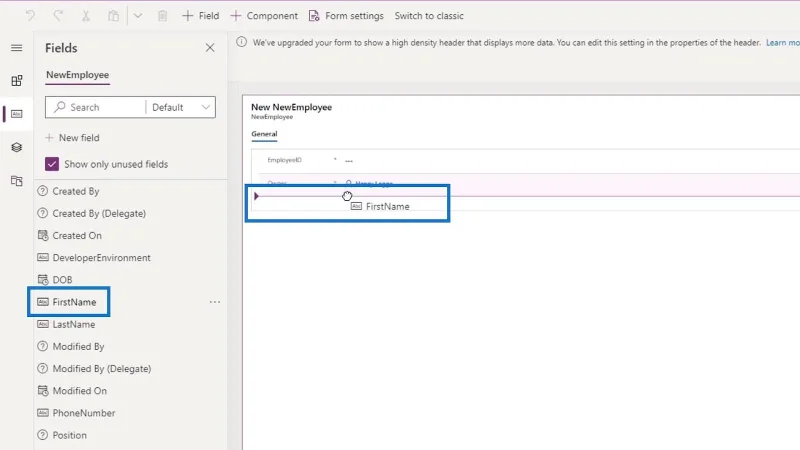Click the Cut scissors icon

point(86,16)
